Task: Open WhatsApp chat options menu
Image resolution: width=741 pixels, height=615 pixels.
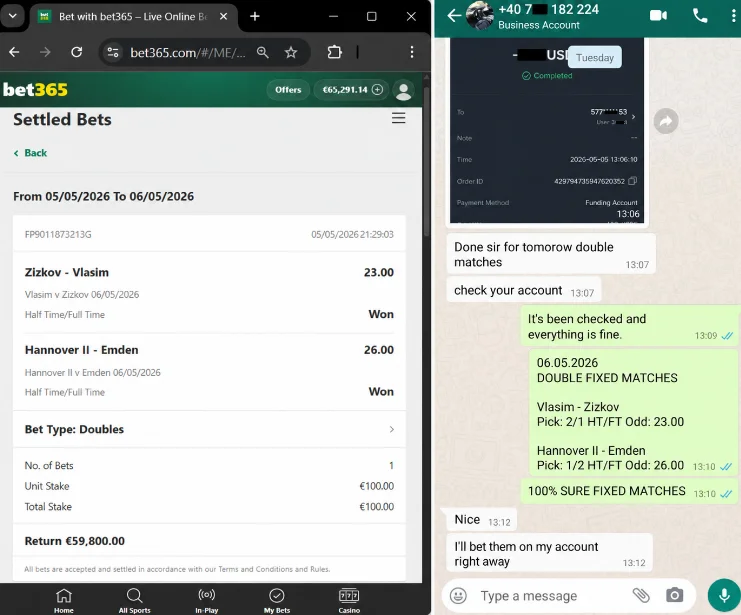Action: [733, 16]
